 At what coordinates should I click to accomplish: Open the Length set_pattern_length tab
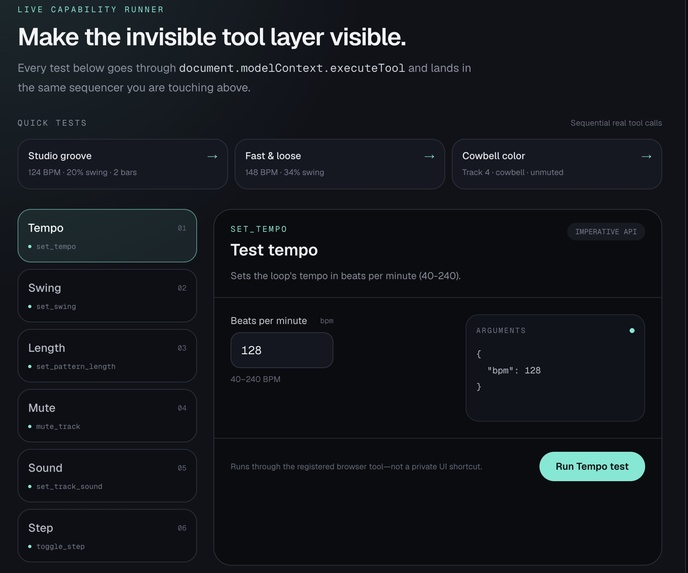(x=107, y=356)
